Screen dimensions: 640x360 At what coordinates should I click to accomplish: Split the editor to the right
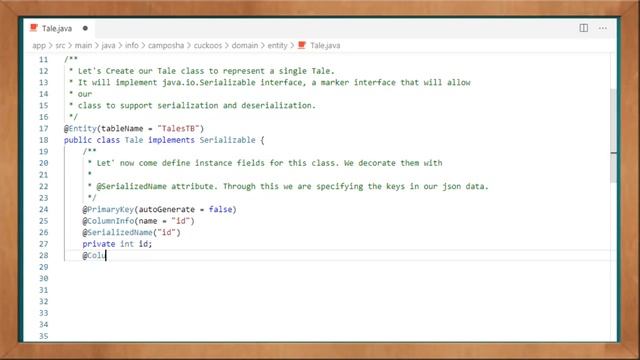[x=584, y=28]
